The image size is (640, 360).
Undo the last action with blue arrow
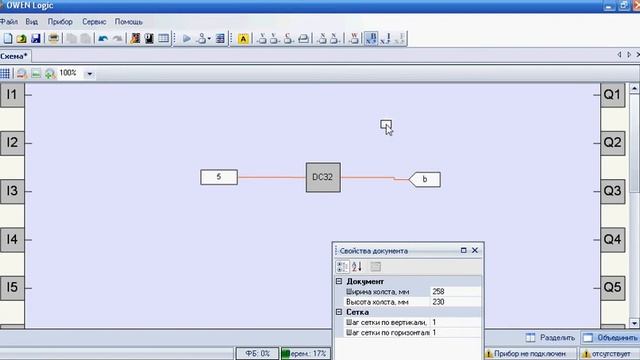[x=103, y=38]
